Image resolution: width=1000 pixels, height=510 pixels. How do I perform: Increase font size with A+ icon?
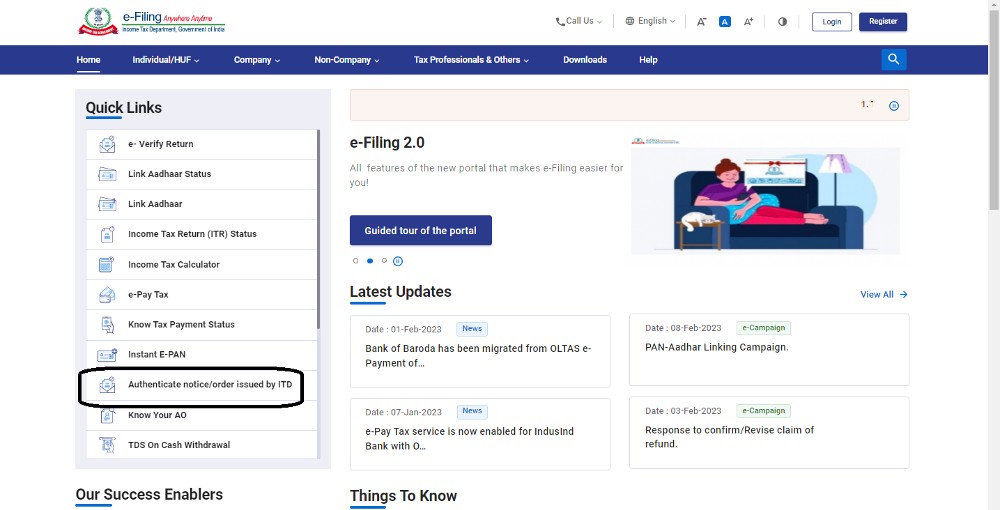tap(748, 21)
